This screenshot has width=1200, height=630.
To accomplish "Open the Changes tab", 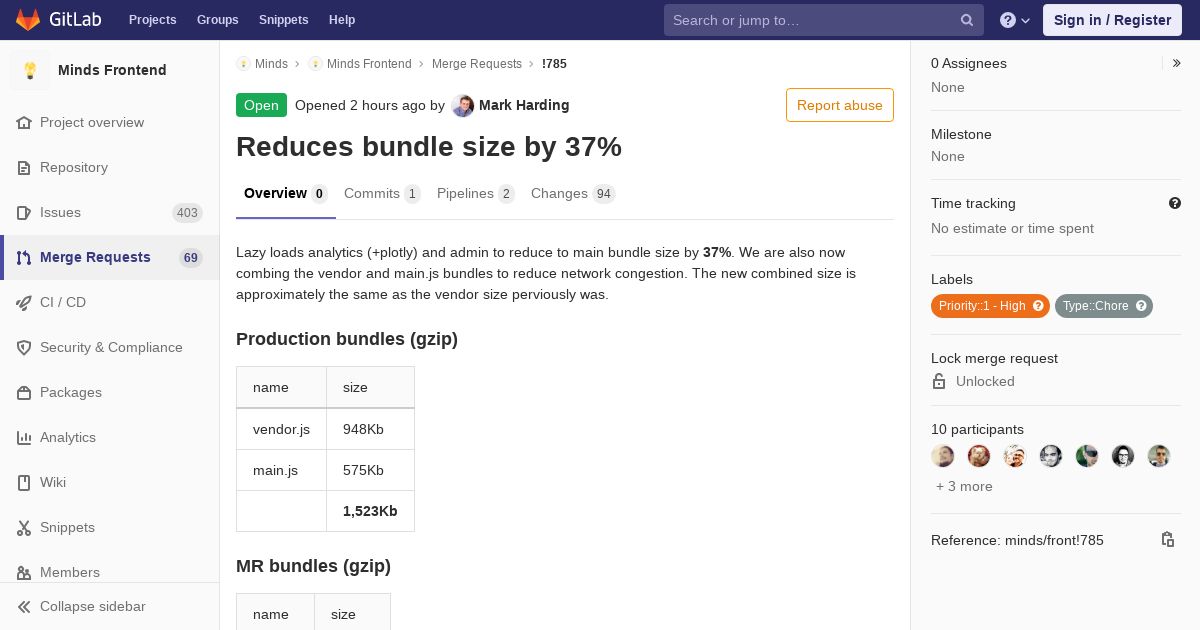I will (x=572, y=194).
